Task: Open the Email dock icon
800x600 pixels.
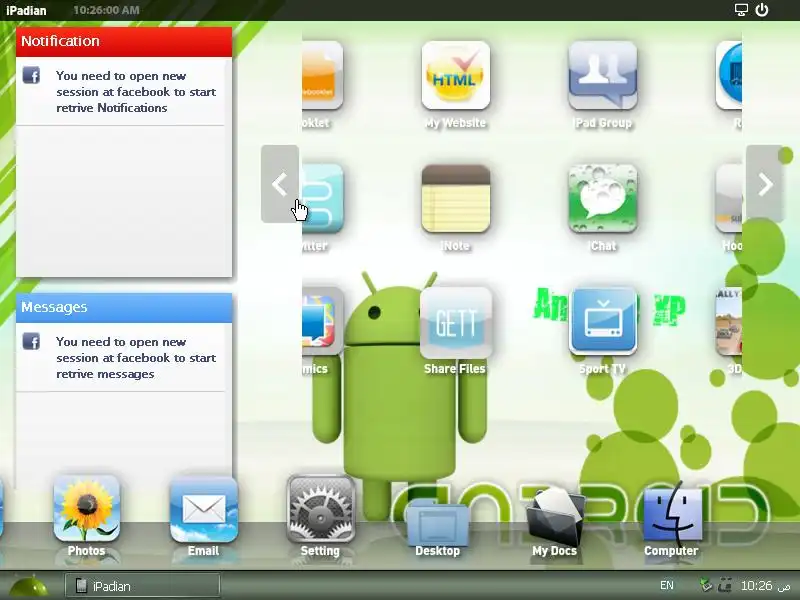Action: (204, 509)
